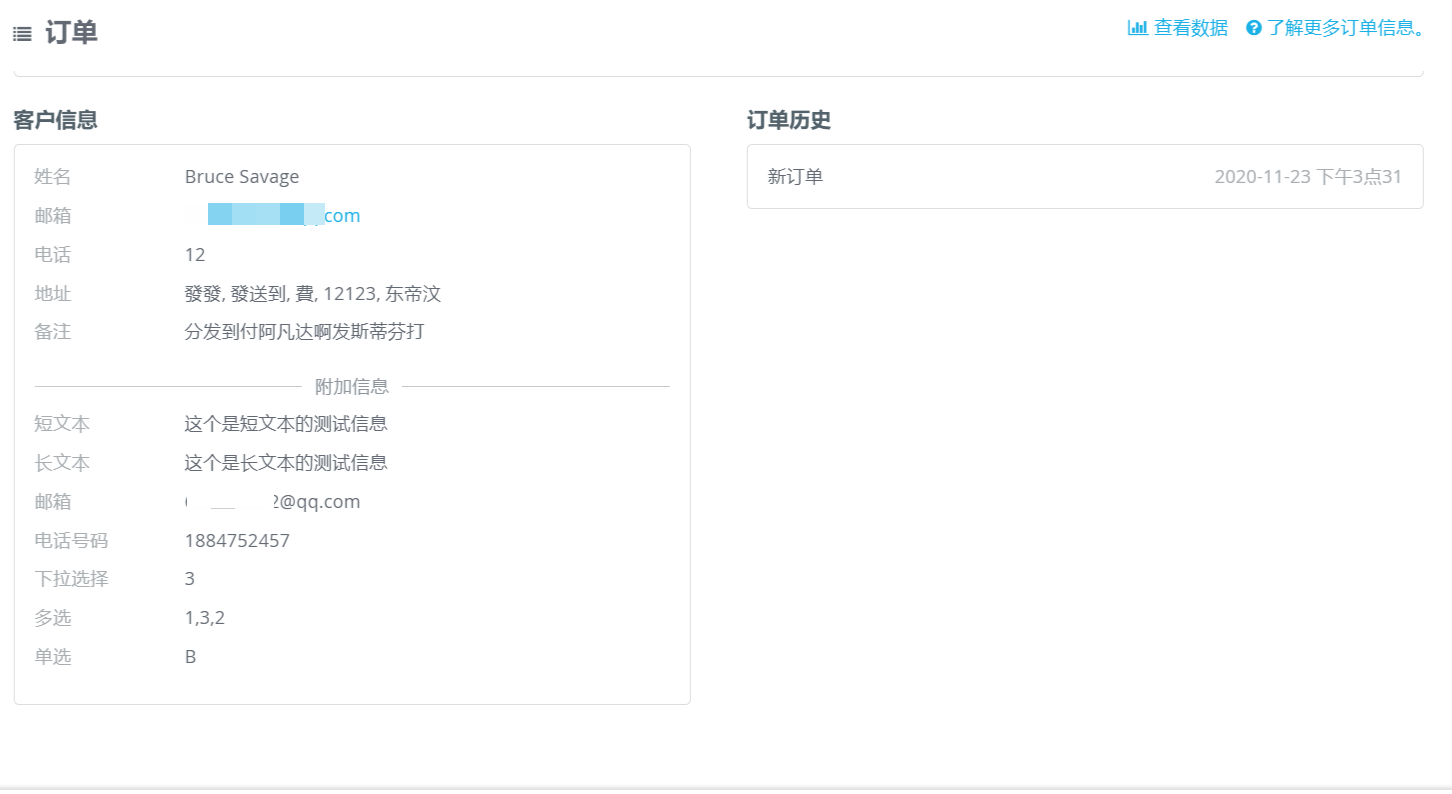Click customer name Bruce Savage
This screenshot has height=794, width=1452.
click(x=242, y=177)
